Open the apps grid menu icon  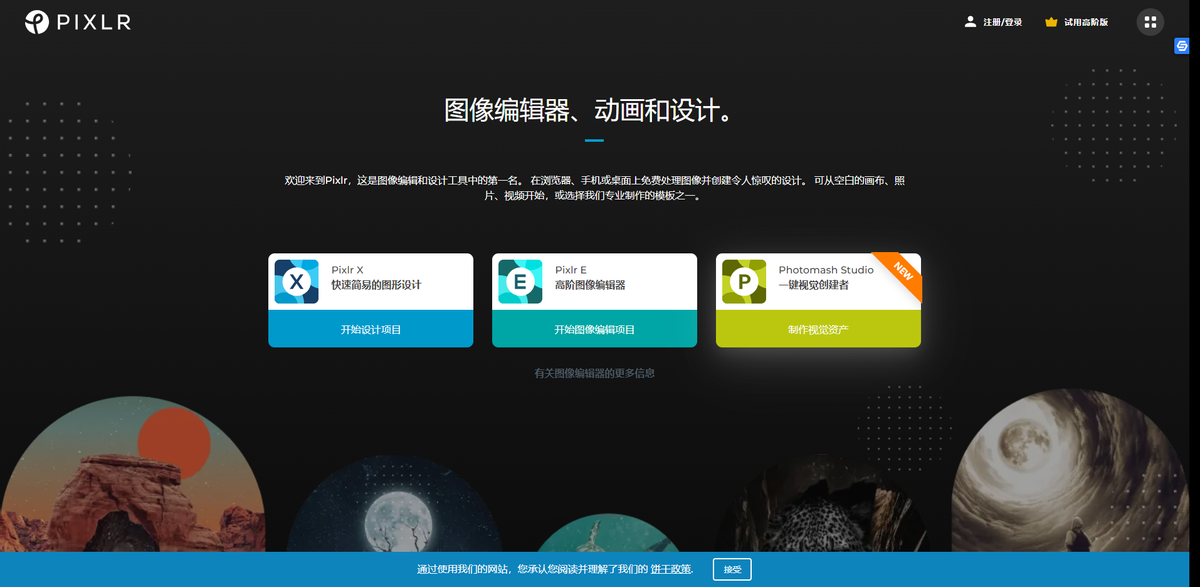[1150, 22]
